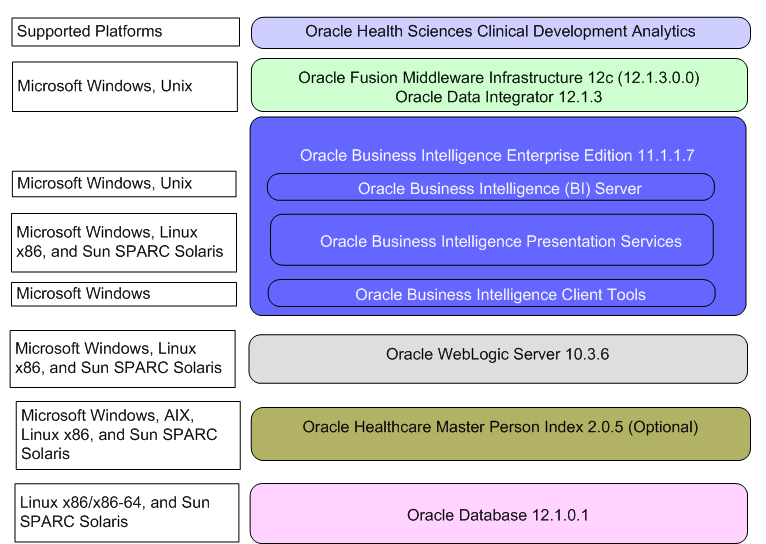
Task: Click the Linux x86/x86-64 platform box
Action: click(x=127, y=513)
